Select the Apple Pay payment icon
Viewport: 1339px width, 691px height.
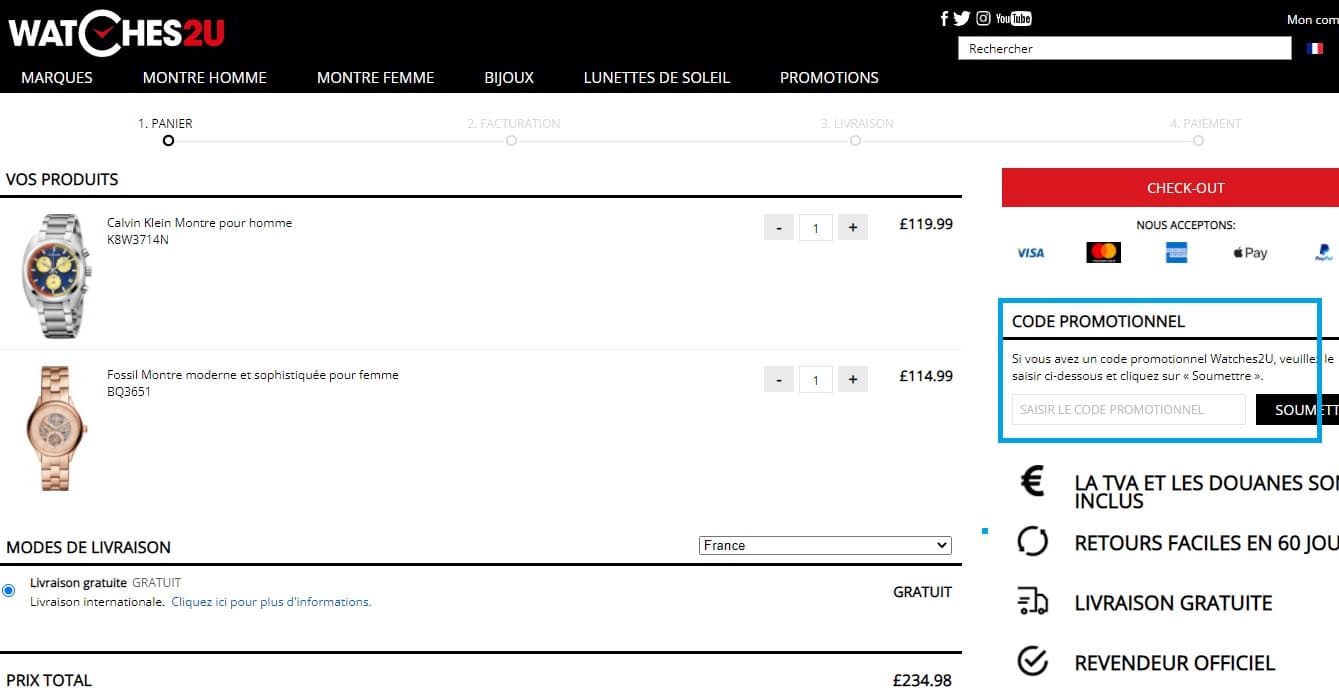[x=1248, y=253]
